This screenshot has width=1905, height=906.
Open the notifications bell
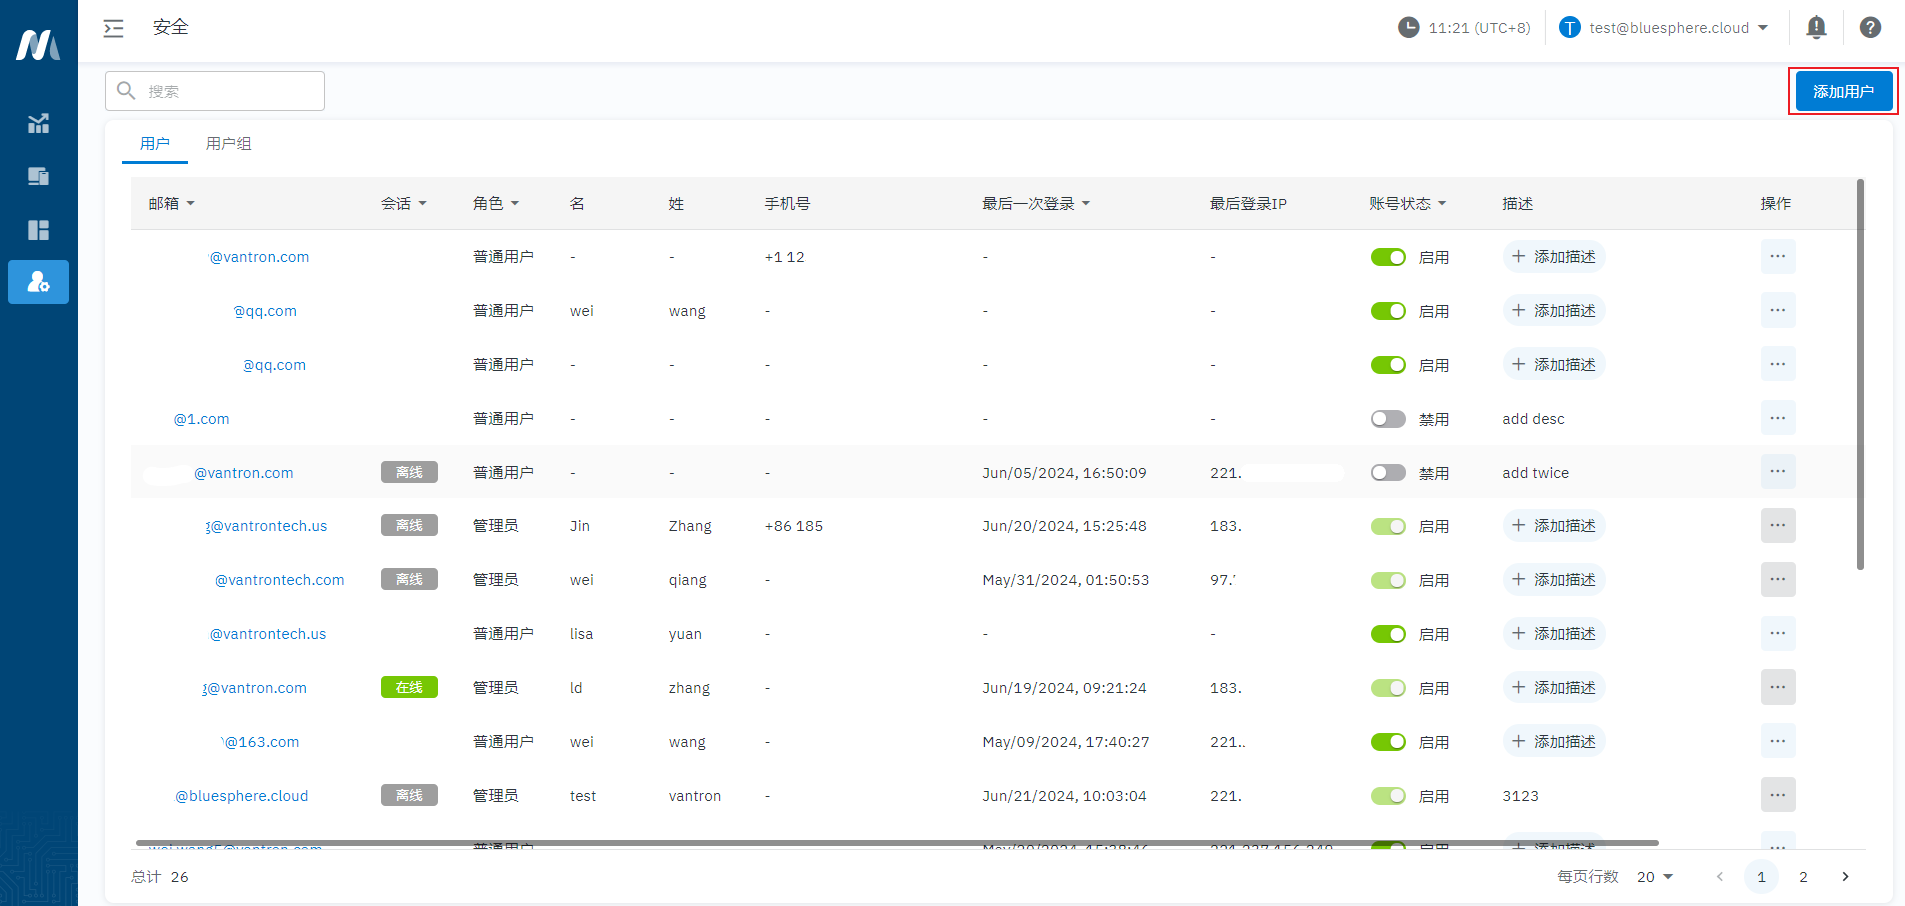pyautogui.click(x=1816, y=28)
